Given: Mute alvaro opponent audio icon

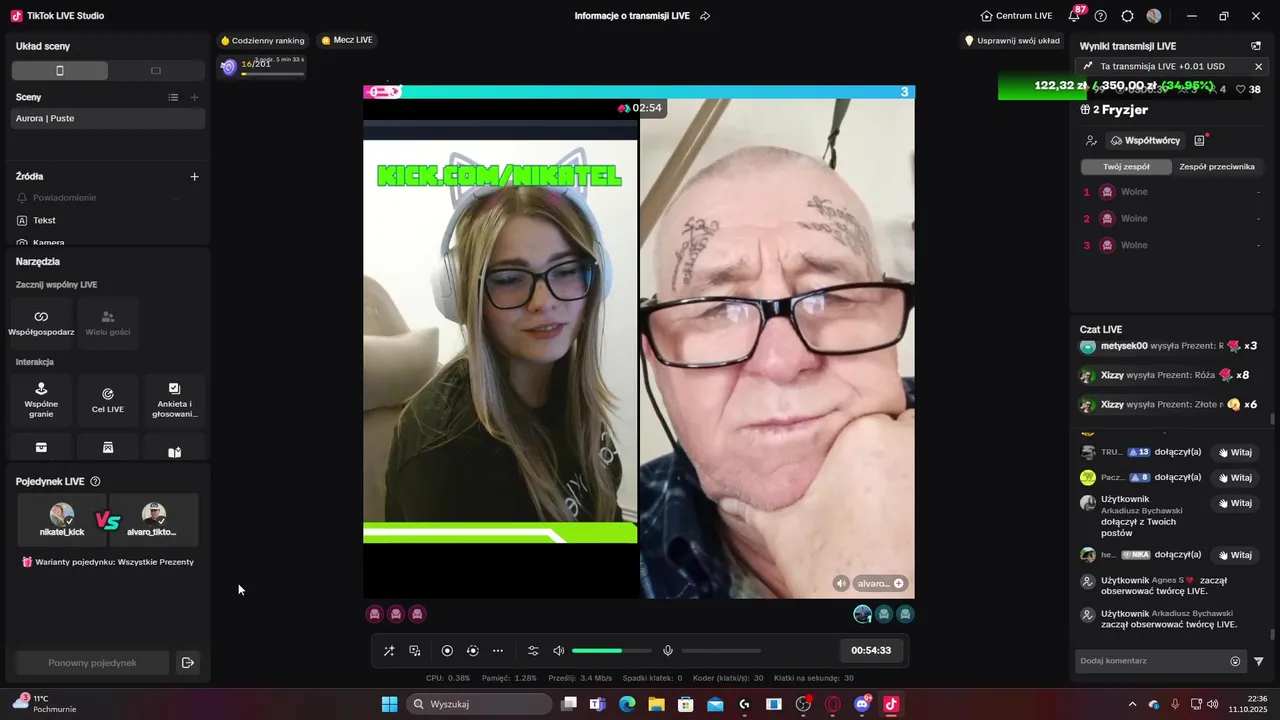Looking at the screenshot, I should click(x=842, y=583).
